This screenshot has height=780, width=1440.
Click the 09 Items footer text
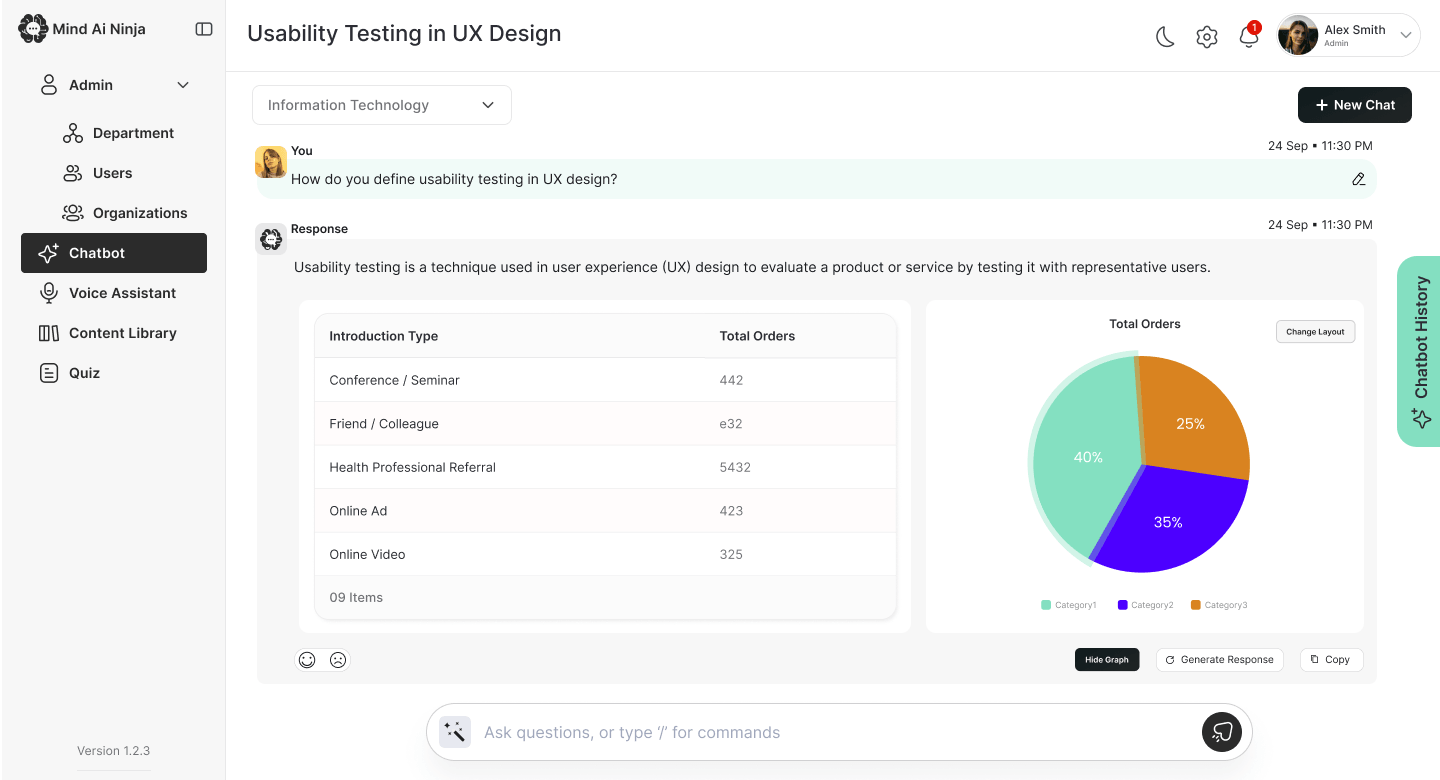pos(356,597)
